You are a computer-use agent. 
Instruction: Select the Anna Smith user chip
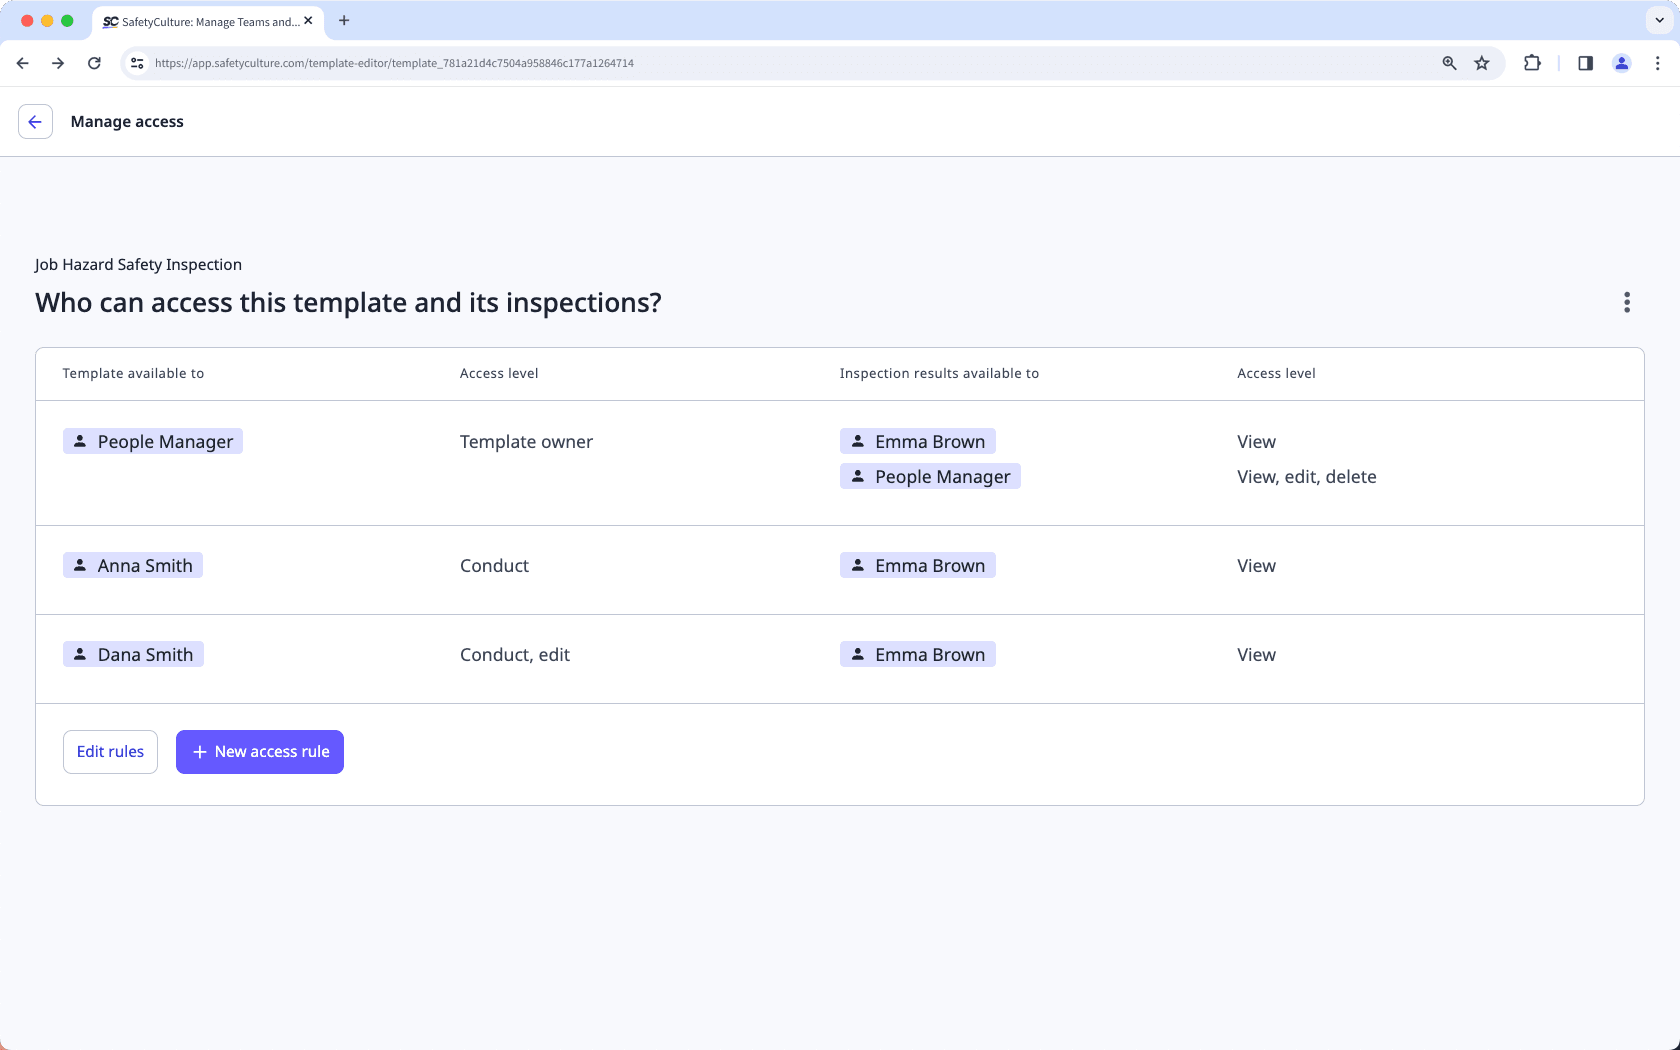tap(132, 565)
